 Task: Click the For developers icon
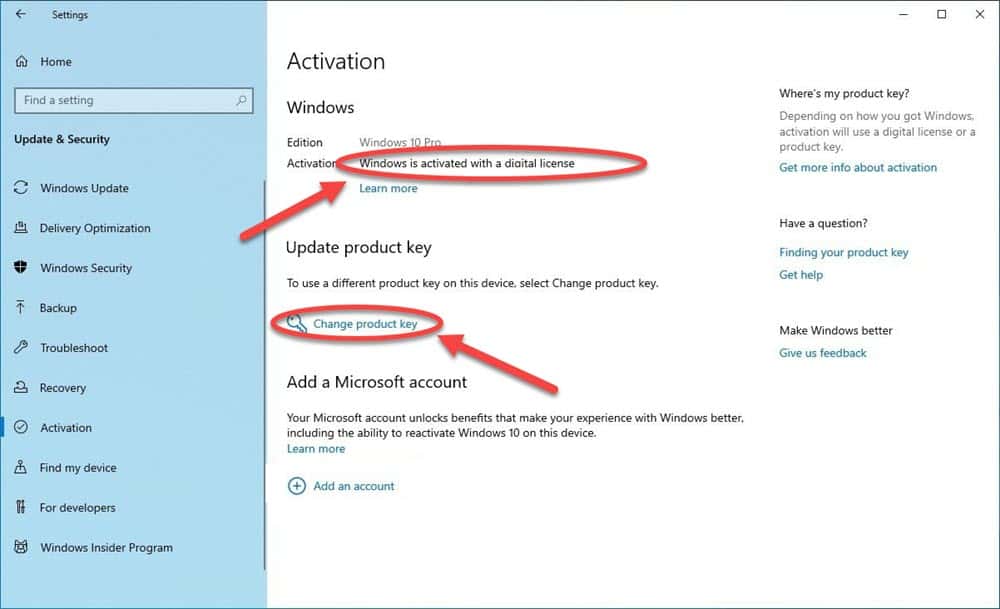(21, 507)
